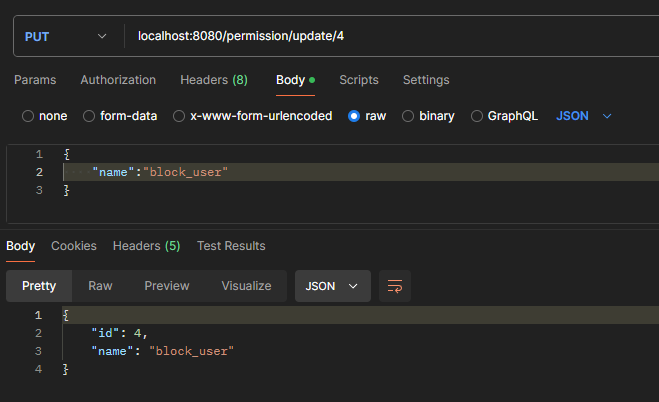Open the PUT HTTP method dropdown
Image resolution: width=659 pixels, height=402 pixels.
point(65,36)
